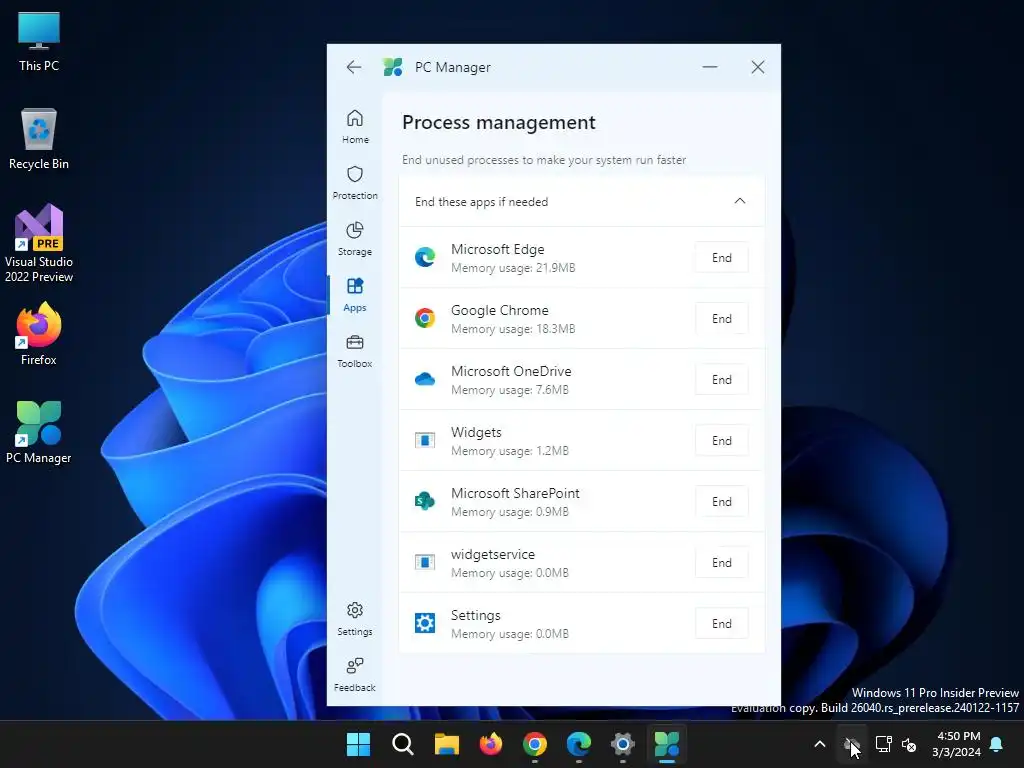Select the Recycle Bin desktop icon
Image resolution: width=1024 pixels, height=768 pixels.
(39, 139)
